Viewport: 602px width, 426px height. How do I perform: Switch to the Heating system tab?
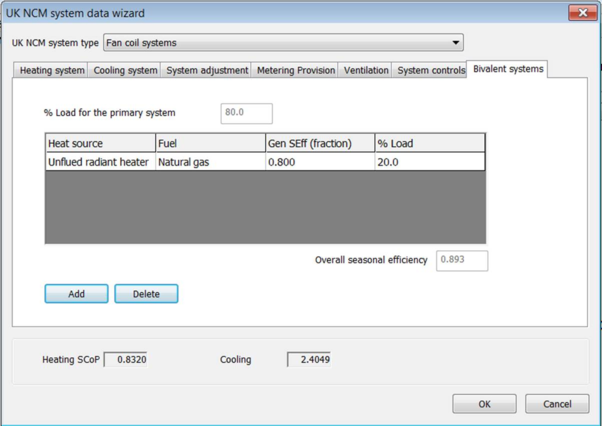coord(52,71)
